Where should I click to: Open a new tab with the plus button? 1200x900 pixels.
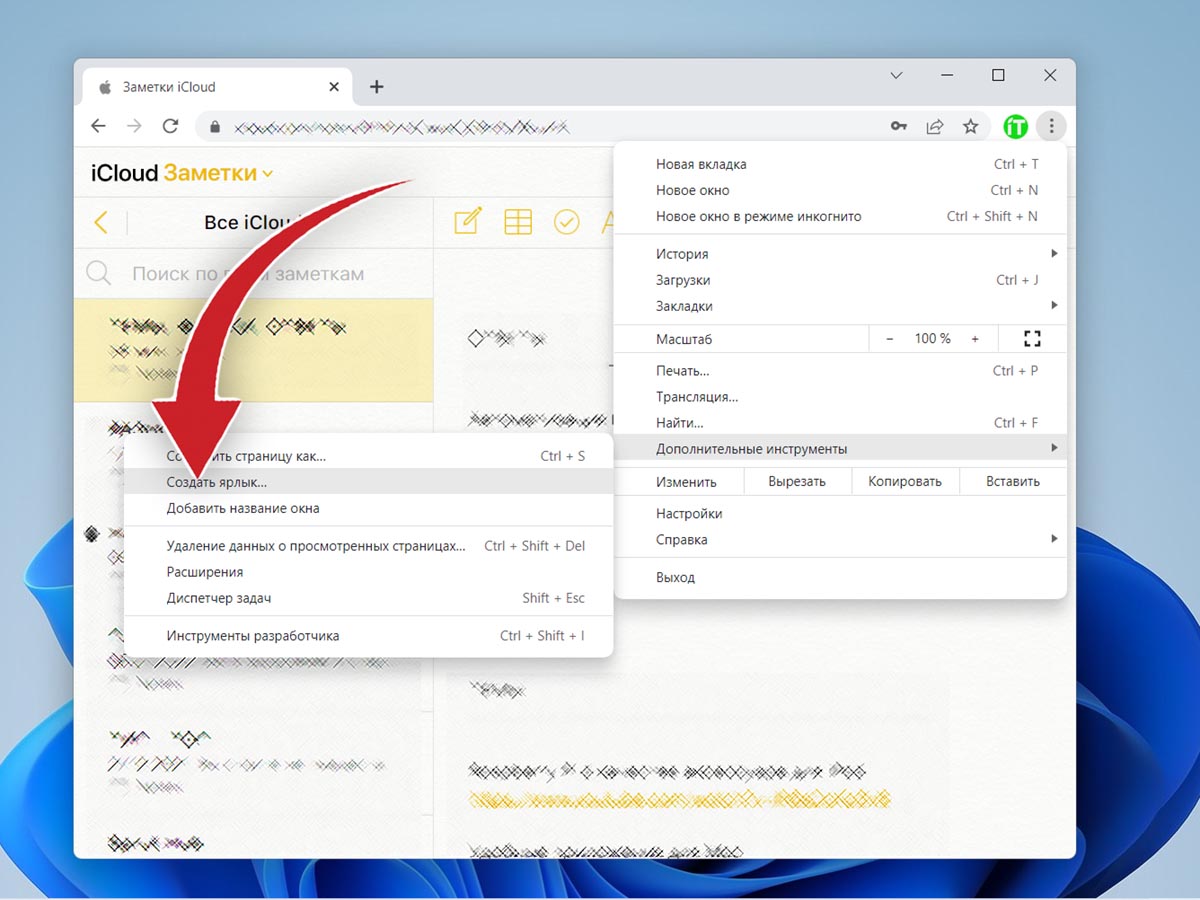[376, 87]
